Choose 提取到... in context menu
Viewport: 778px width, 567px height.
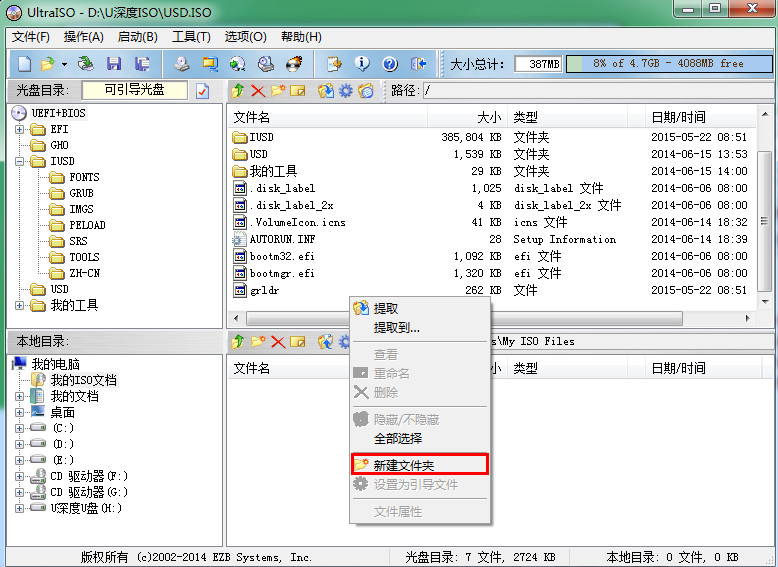tap(419, 328)
